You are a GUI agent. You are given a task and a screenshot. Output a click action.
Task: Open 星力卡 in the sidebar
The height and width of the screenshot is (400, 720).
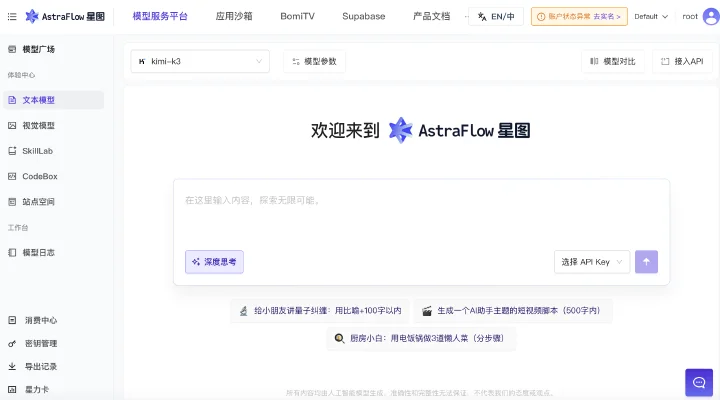[x=36, y=389]
